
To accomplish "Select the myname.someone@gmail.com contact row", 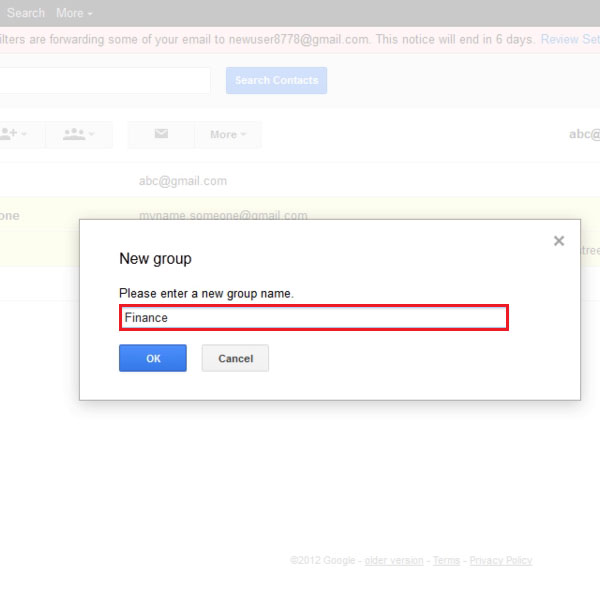I will pyautogui.click(x=300, y=215).
